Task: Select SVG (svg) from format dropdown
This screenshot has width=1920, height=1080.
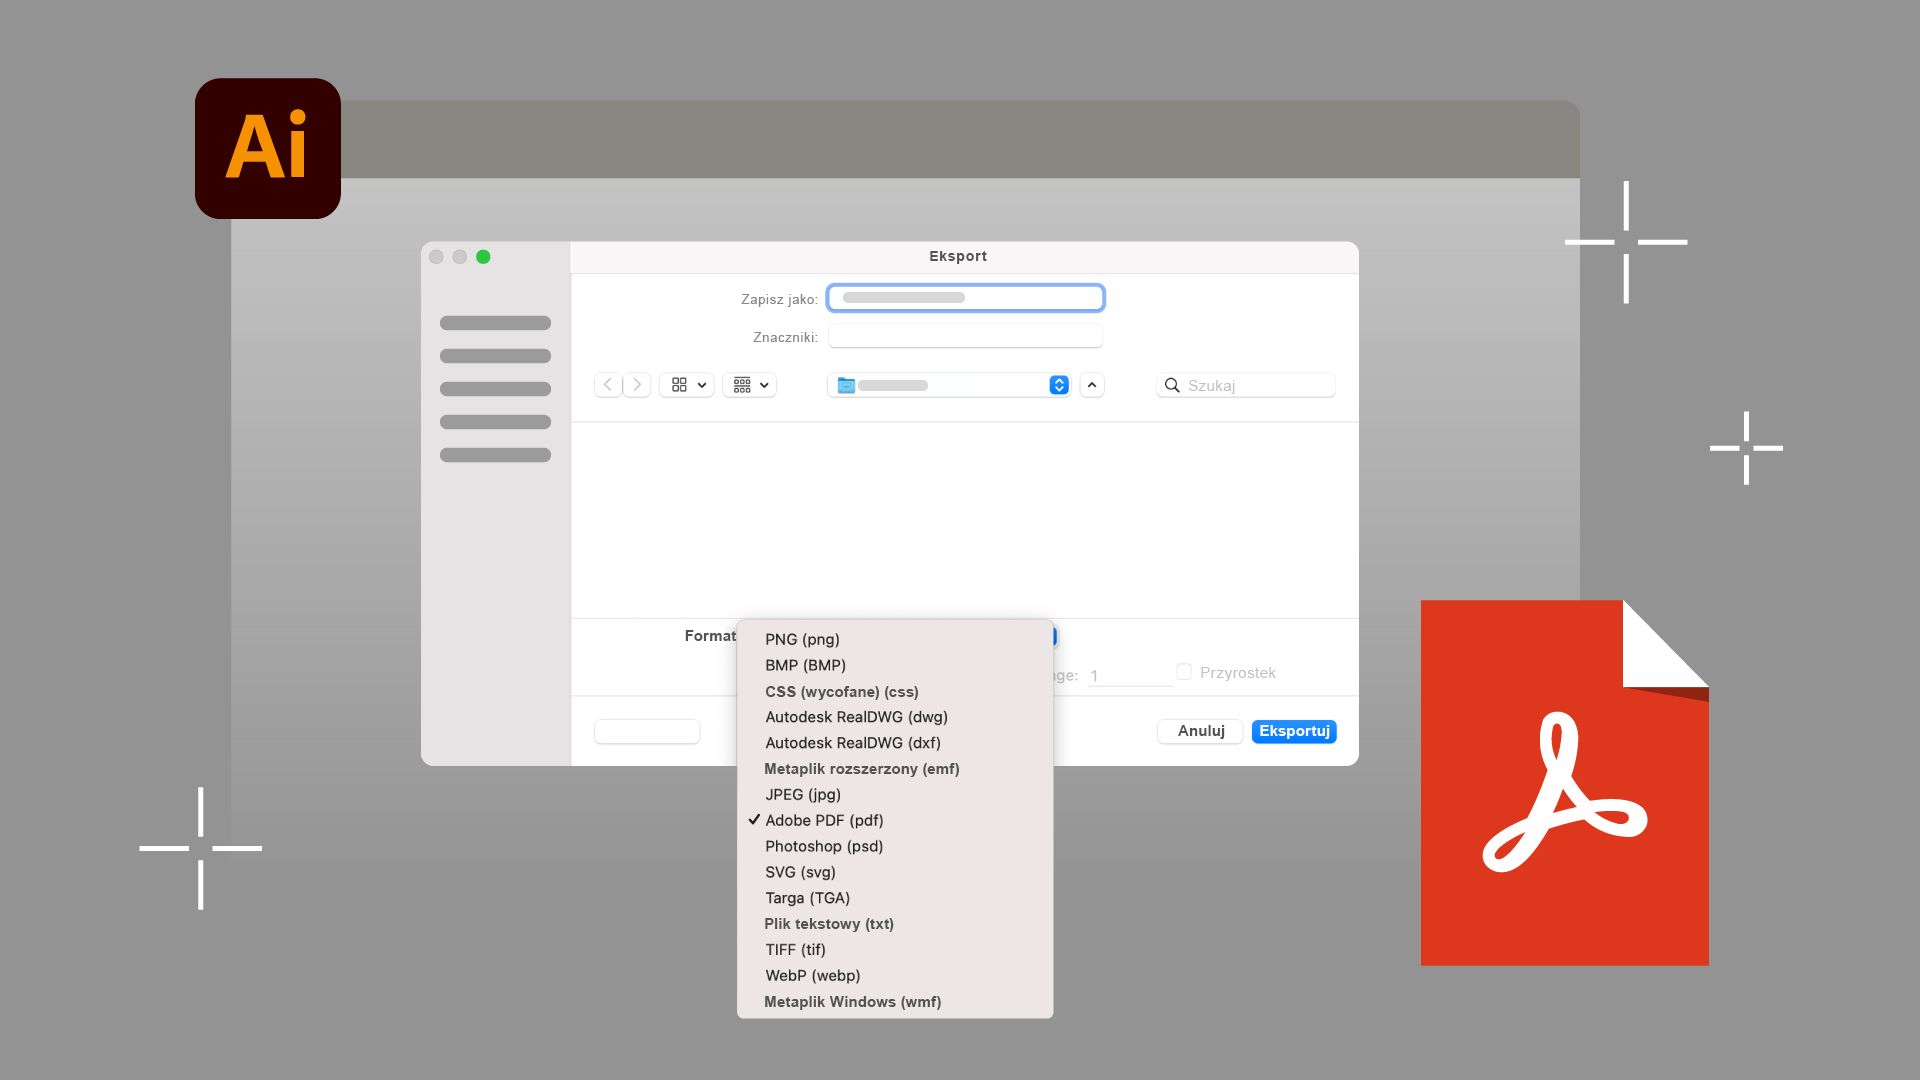Action: (802, 872)
